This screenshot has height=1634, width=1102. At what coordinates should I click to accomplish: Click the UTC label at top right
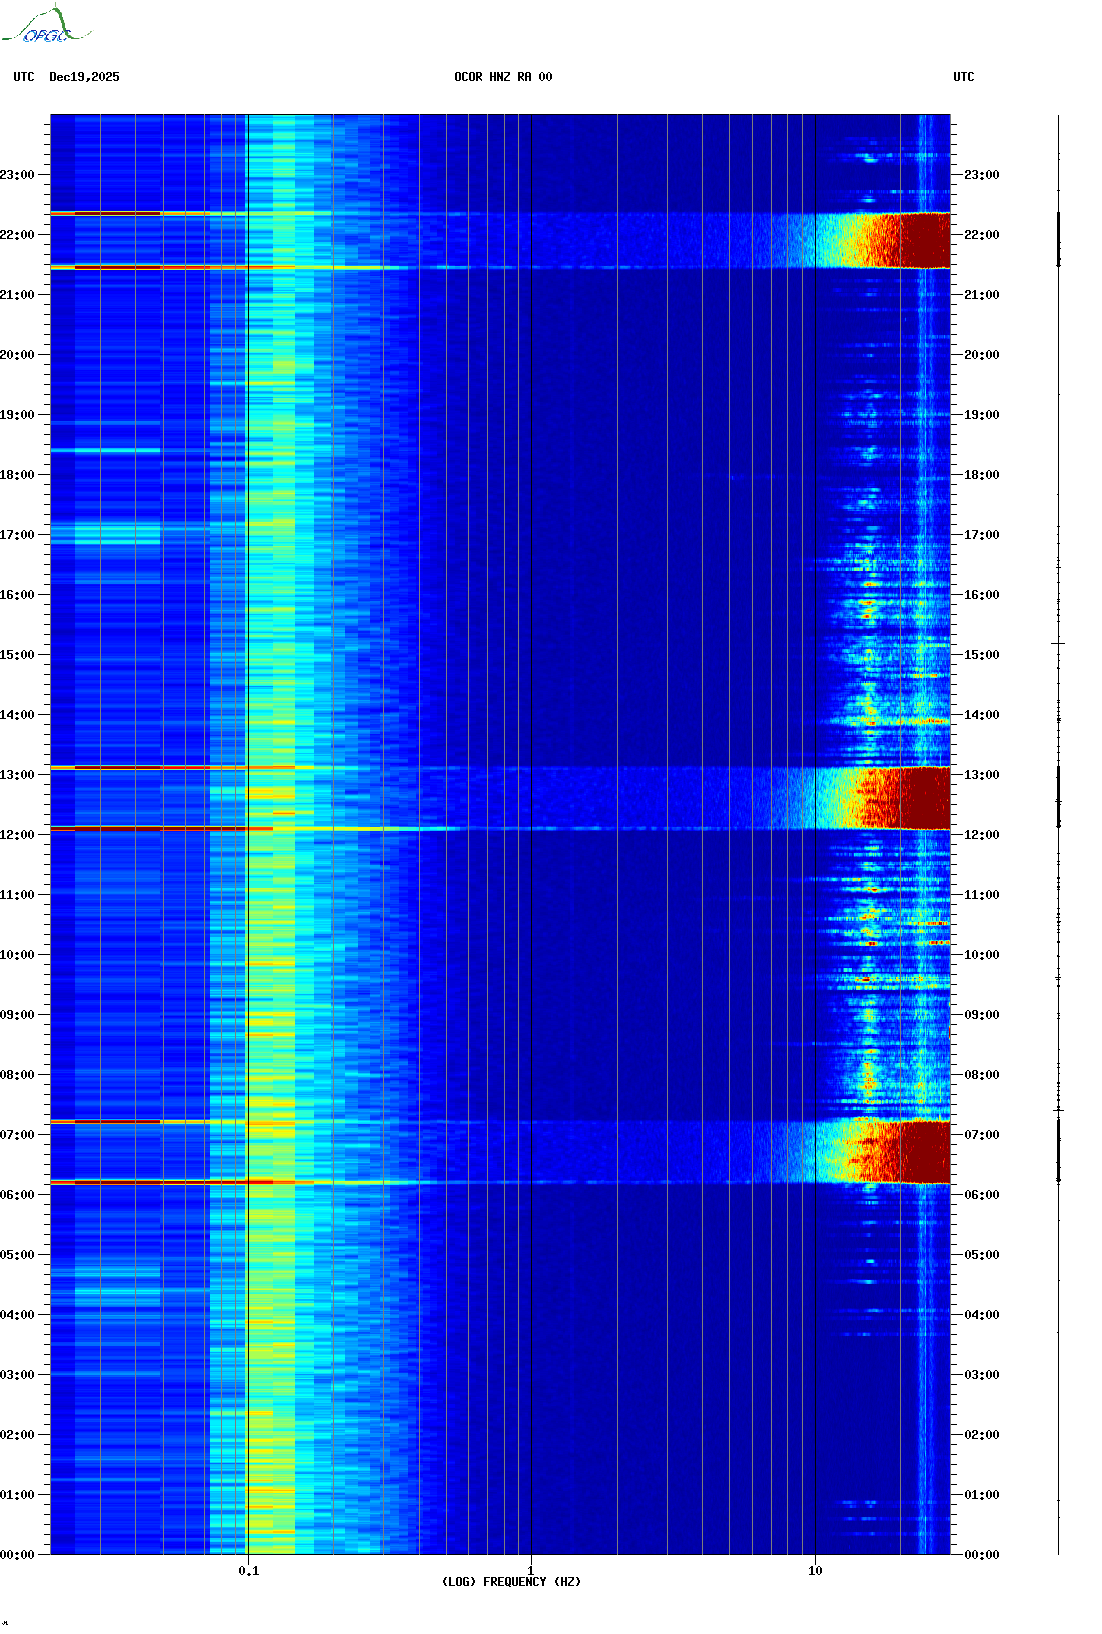[963, 77]
